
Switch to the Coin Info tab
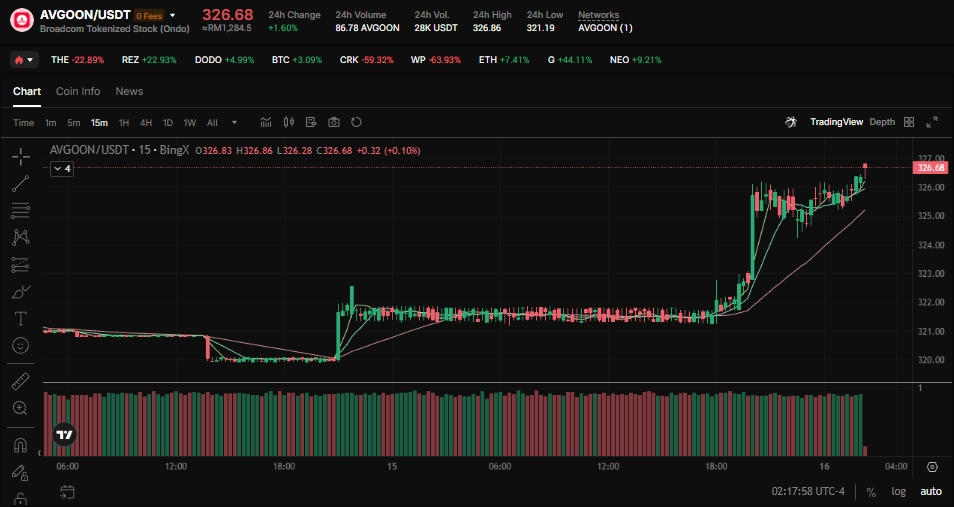[78, 91]
